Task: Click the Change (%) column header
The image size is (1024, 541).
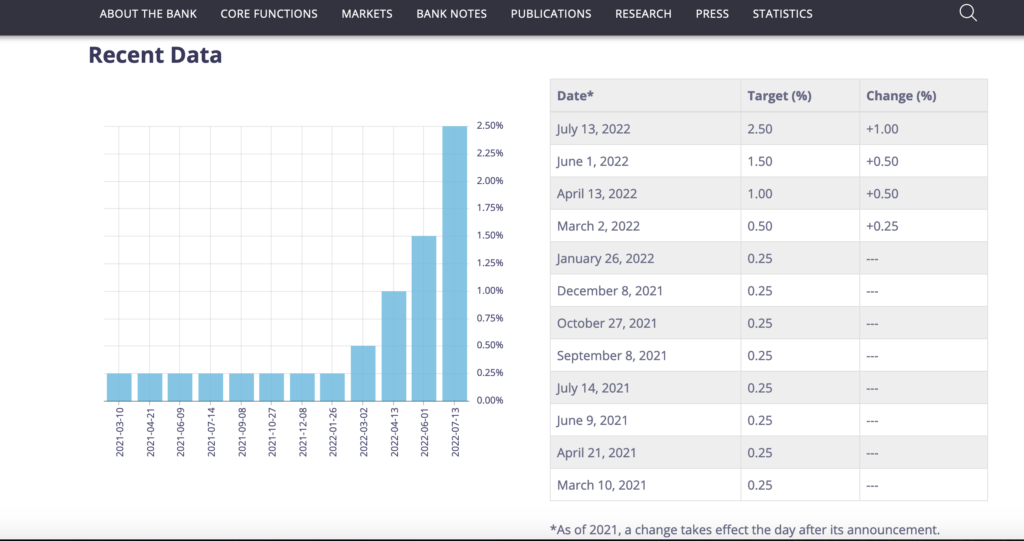Action: coord(923,95)
